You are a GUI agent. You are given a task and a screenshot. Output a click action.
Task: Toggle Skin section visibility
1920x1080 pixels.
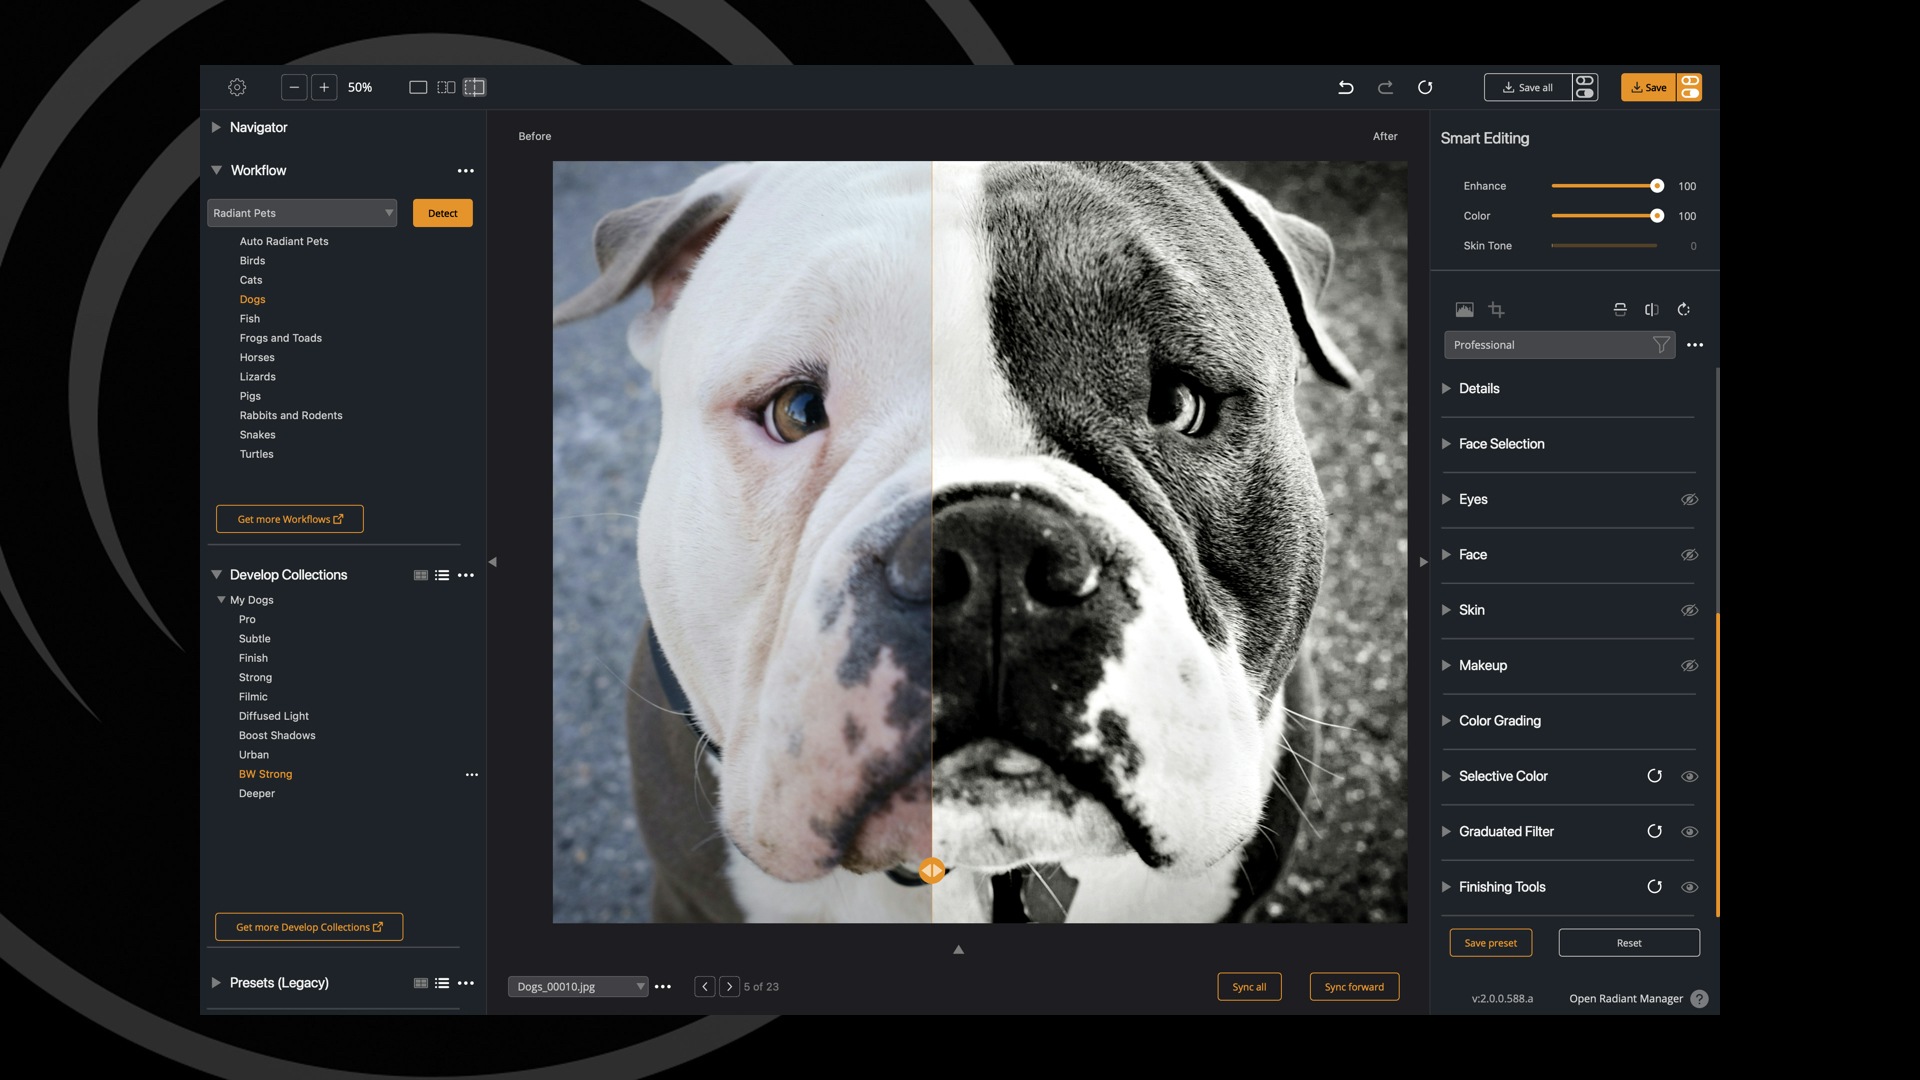tap(1690, 610)
